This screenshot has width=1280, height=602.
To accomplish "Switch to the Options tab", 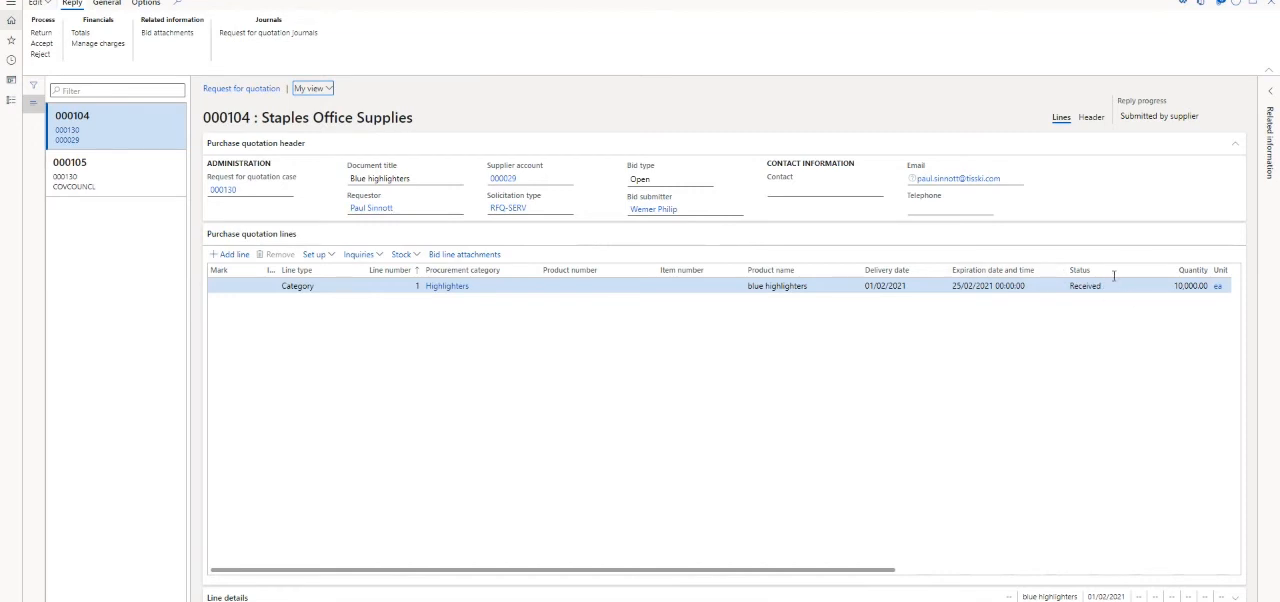I will click(146, 3).
